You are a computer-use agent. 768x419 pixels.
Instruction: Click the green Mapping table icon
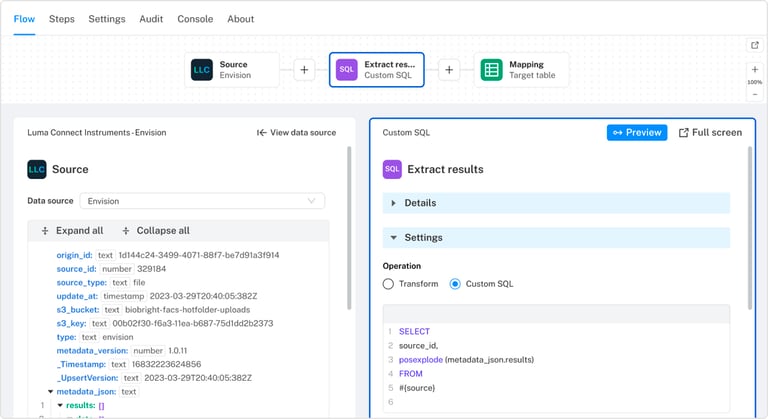tap(491, 70)
